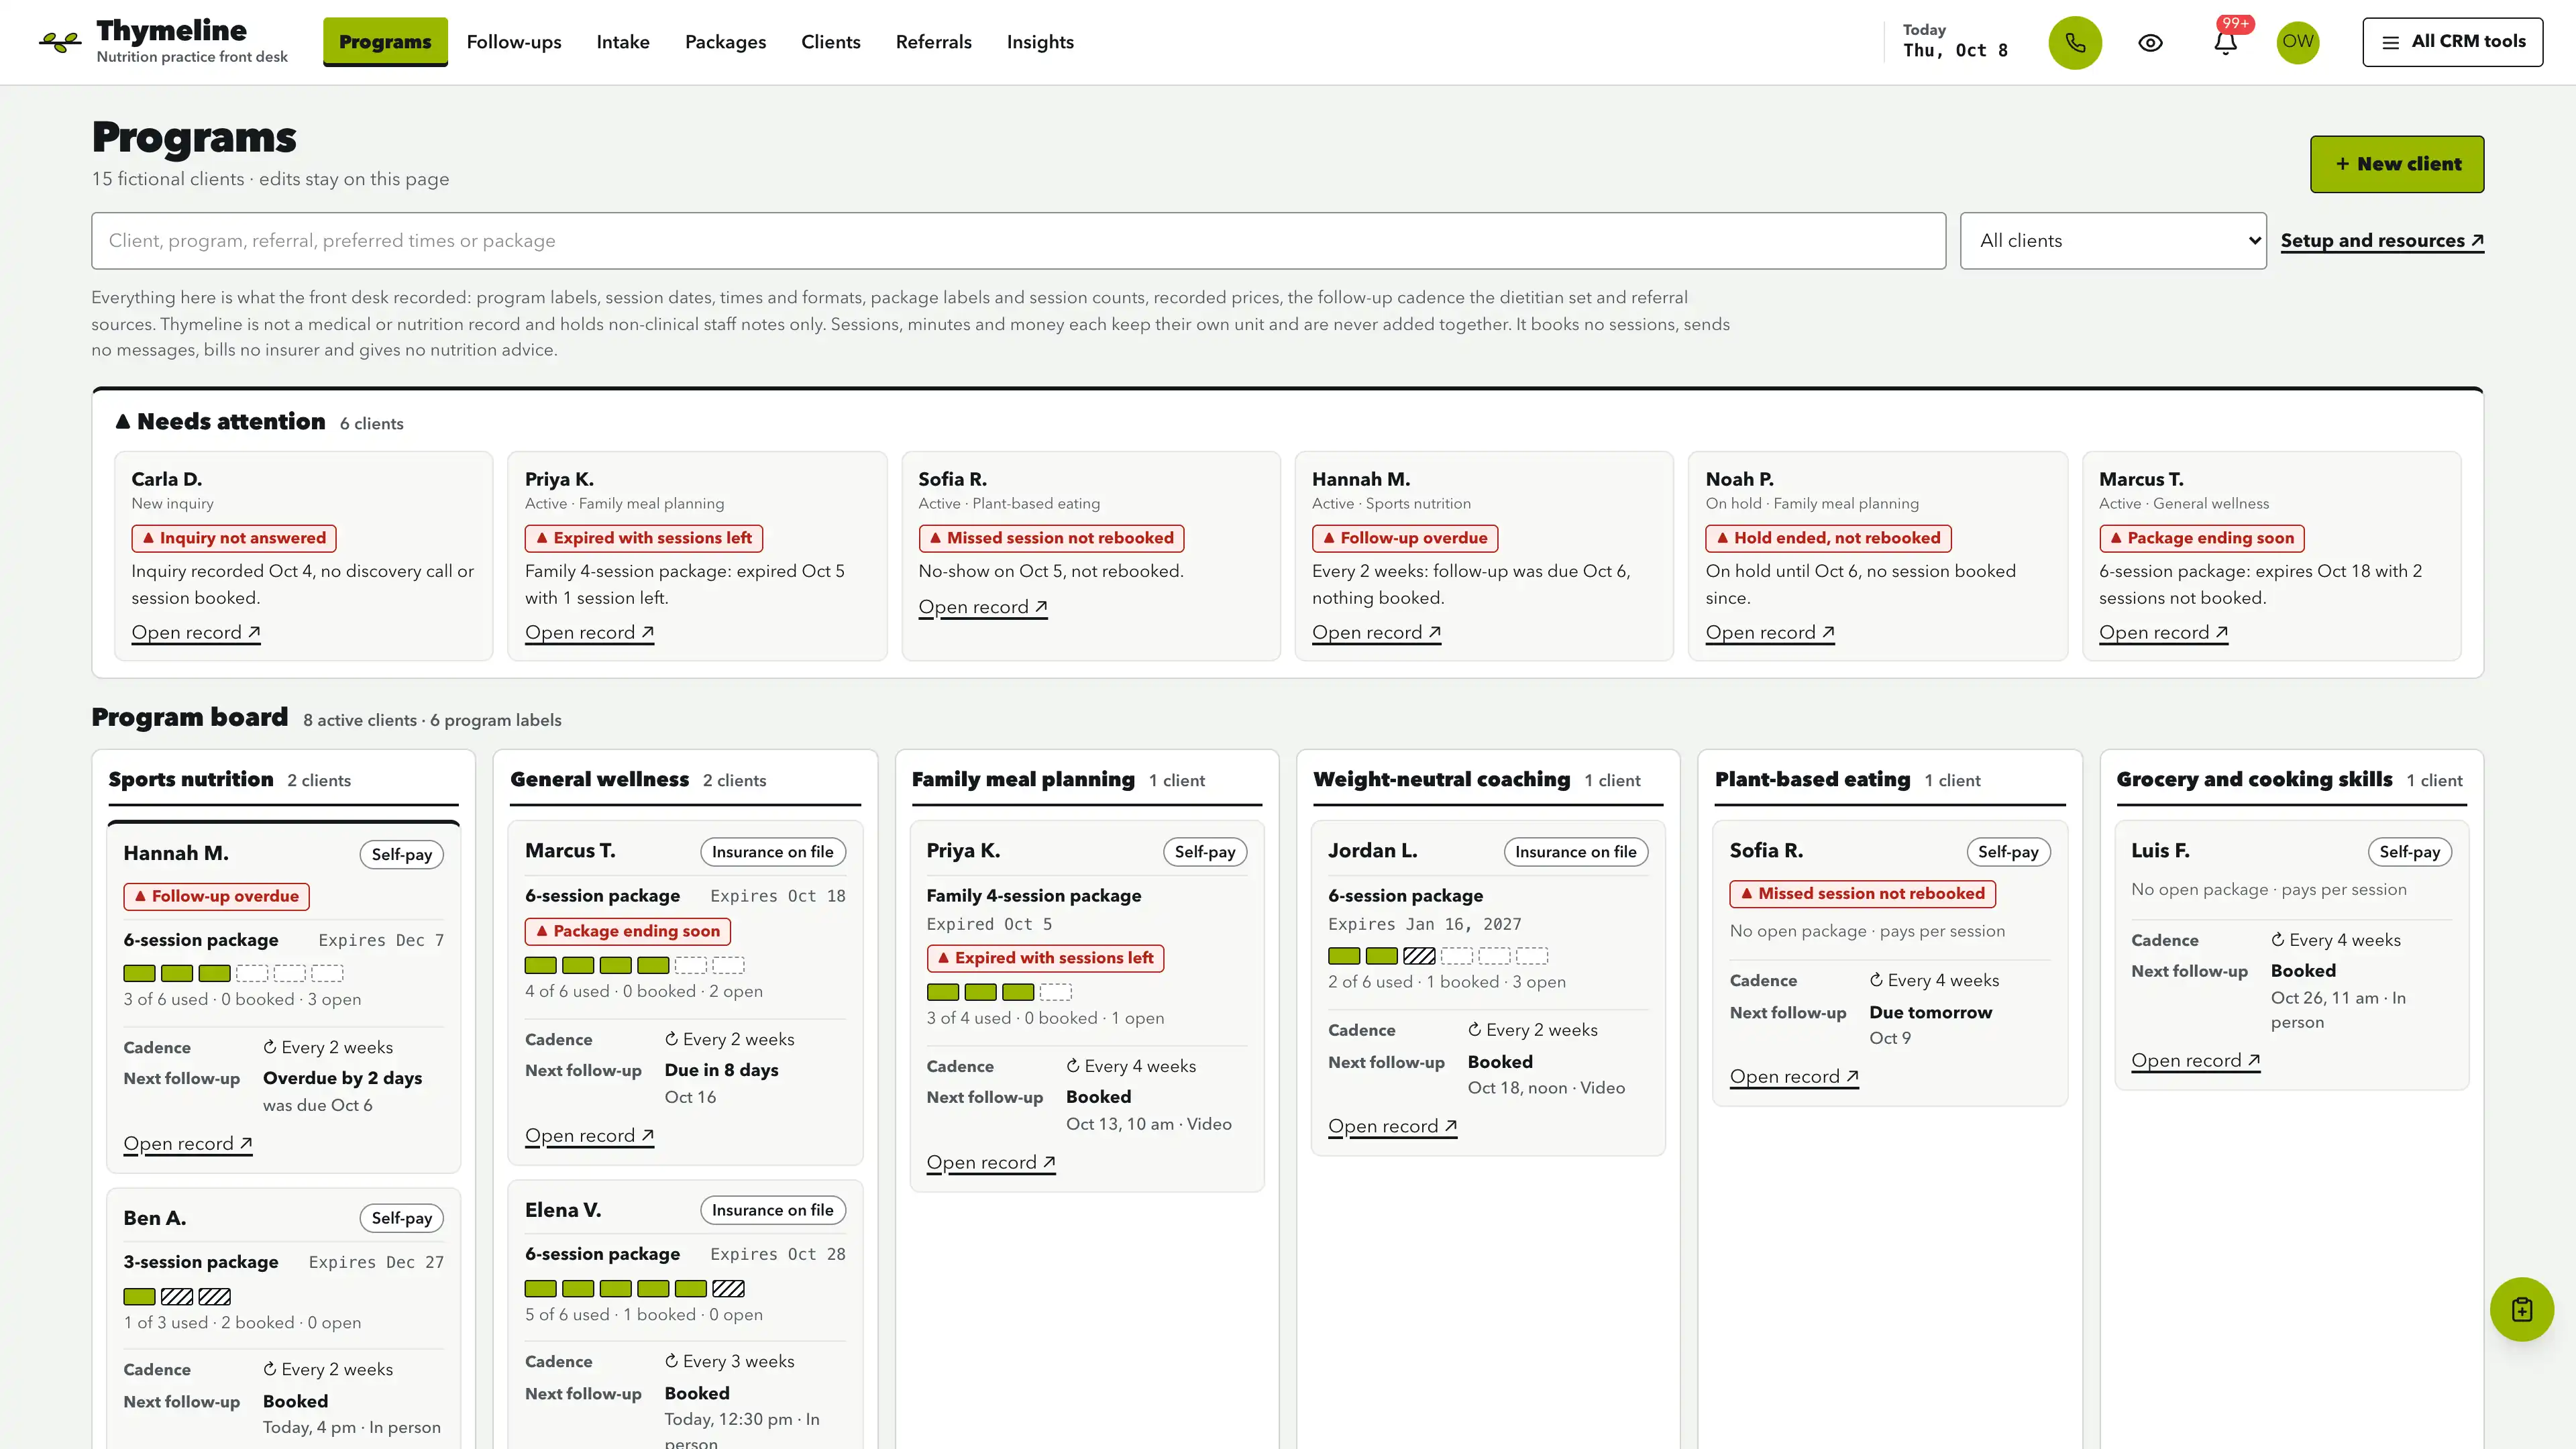The width and height of the screenshot is (2576, 1449).
Task: Click the New client button
Action: click(x=2396, y=164)
